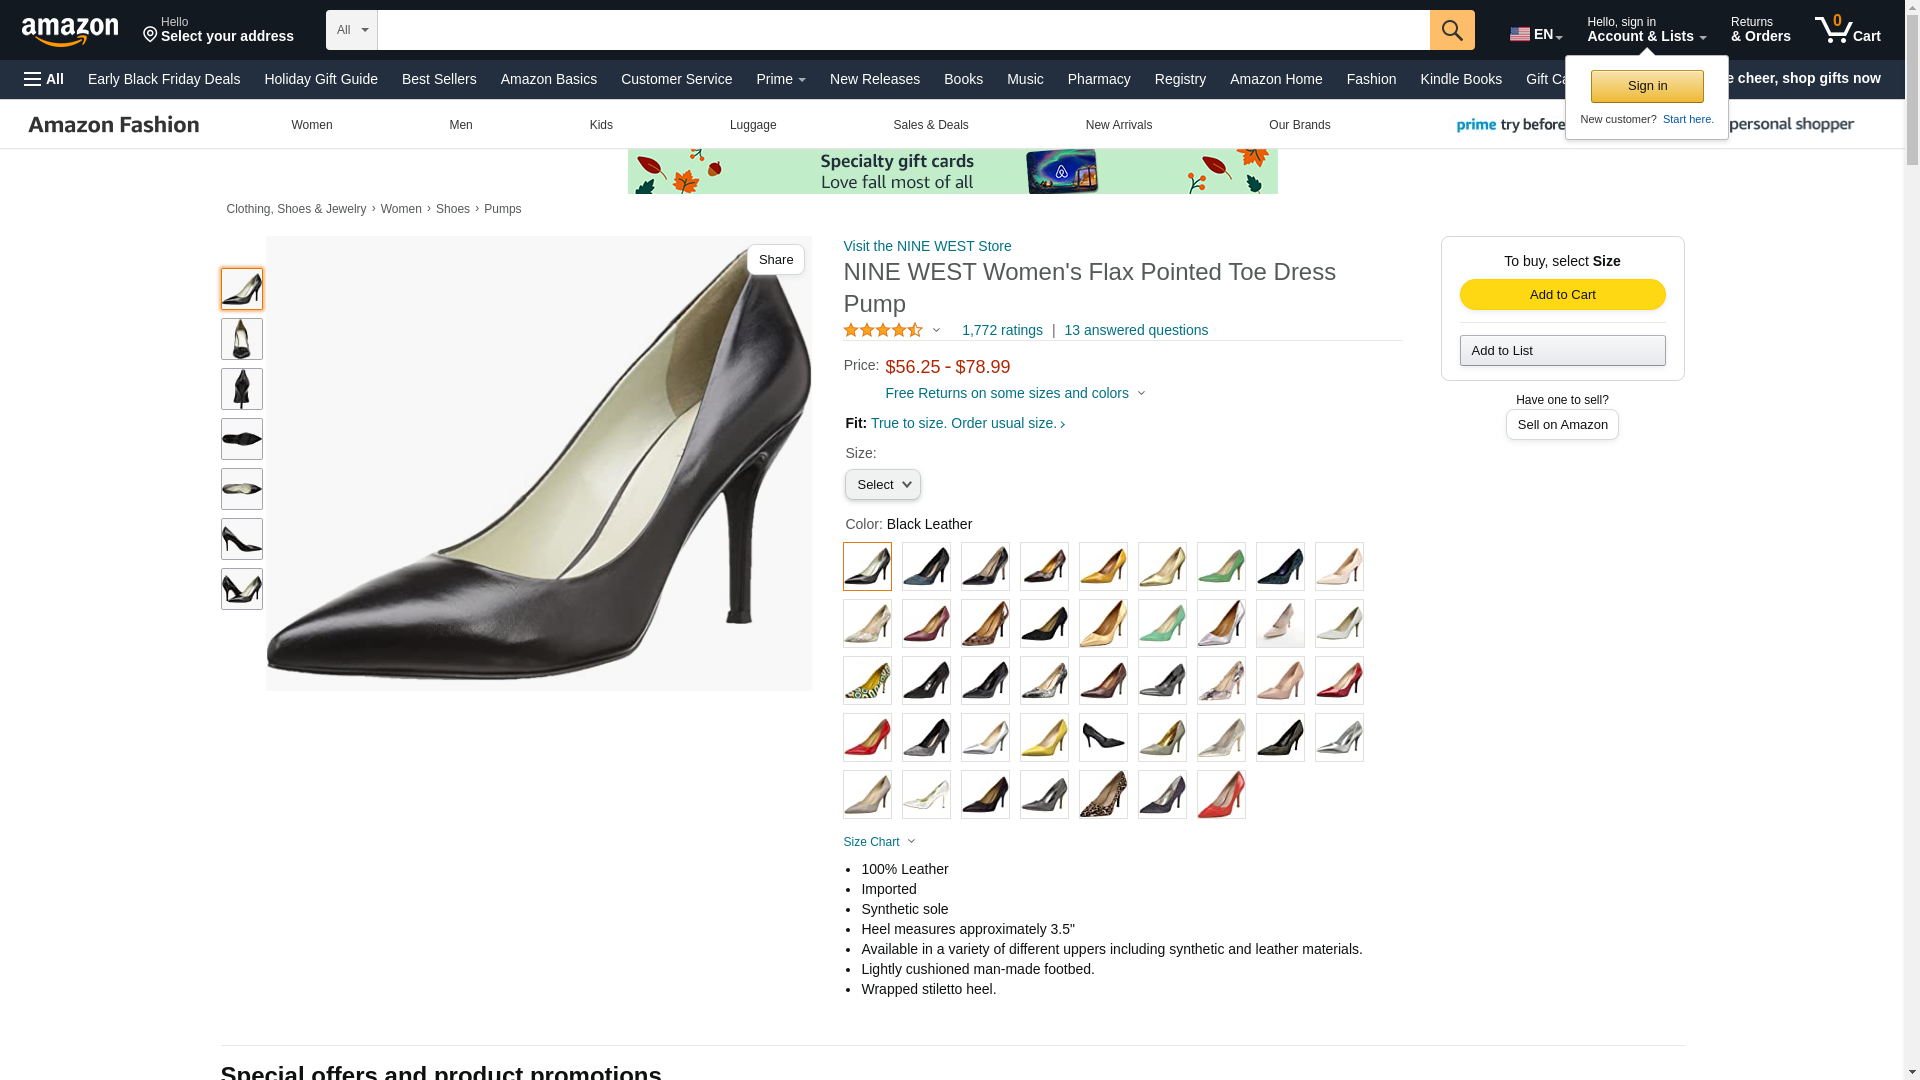1920x1080 pixels.
Task: Pick the bright yellow shoe swatch
Action: (1044, 738)
